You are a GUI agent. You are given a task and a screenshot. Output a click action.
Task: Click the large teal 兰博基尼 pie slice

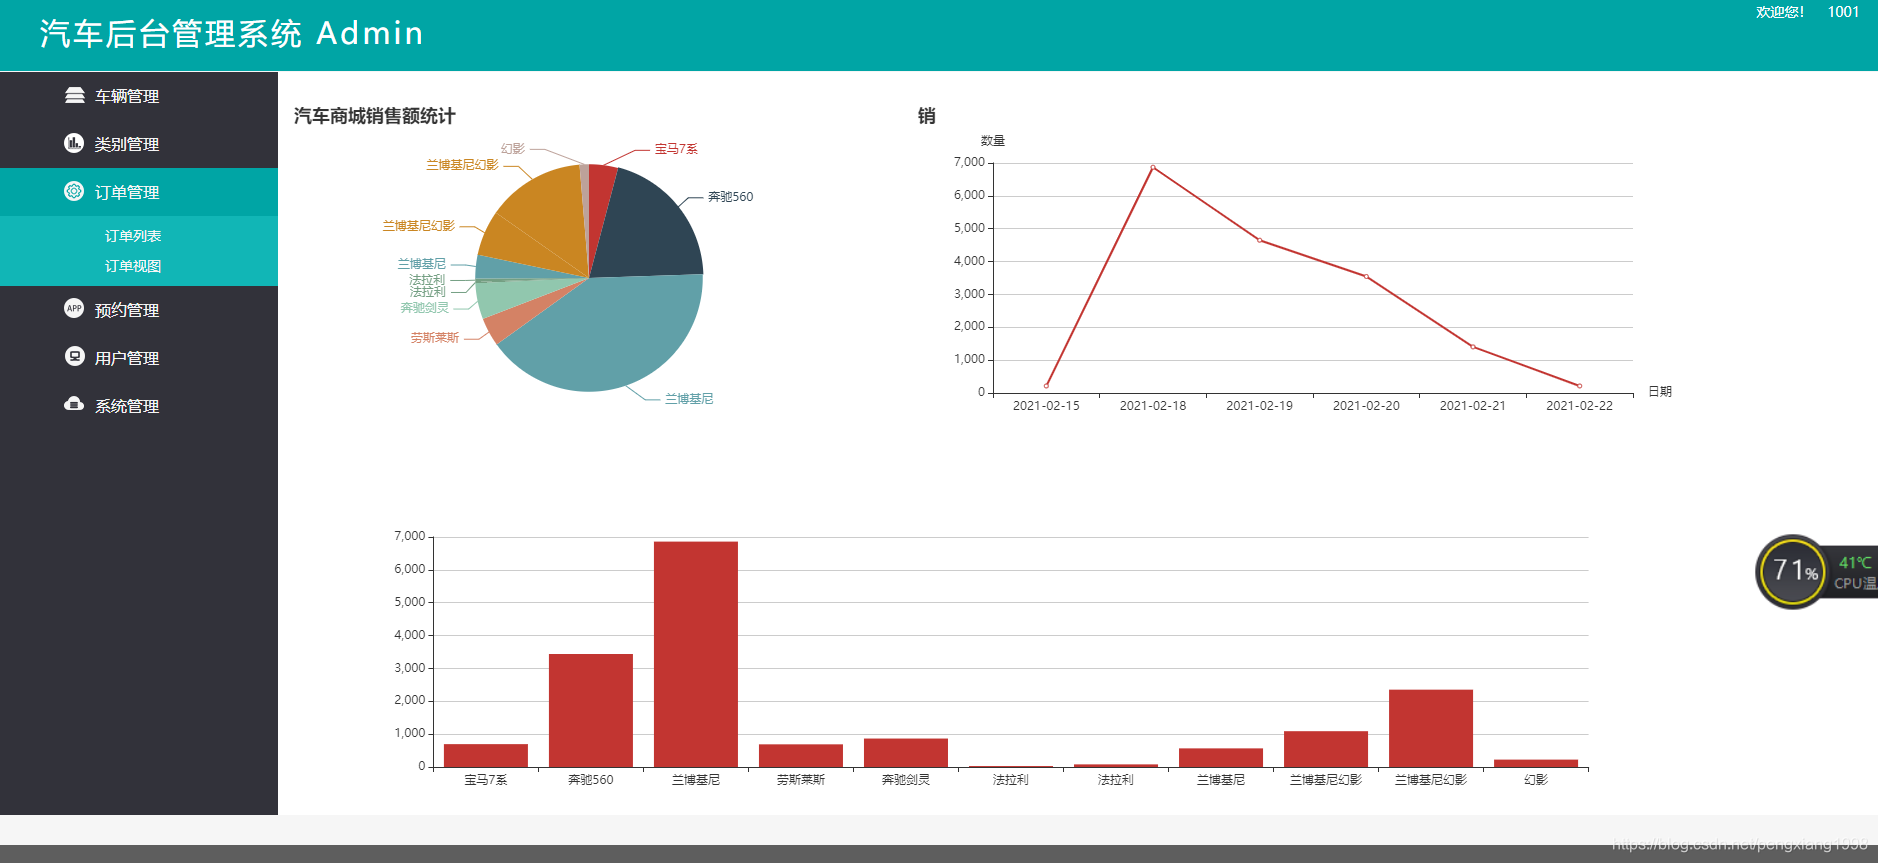[610, 335]
